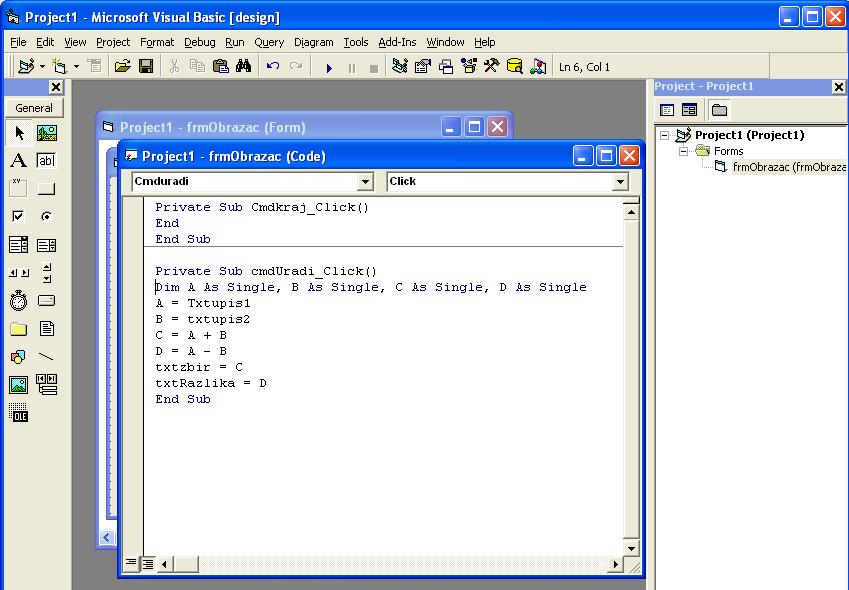Image resolution: width=849 pixels, height=590 pixels.
Task: Click the Cut scissors icon
Action: tap(174, 67)
